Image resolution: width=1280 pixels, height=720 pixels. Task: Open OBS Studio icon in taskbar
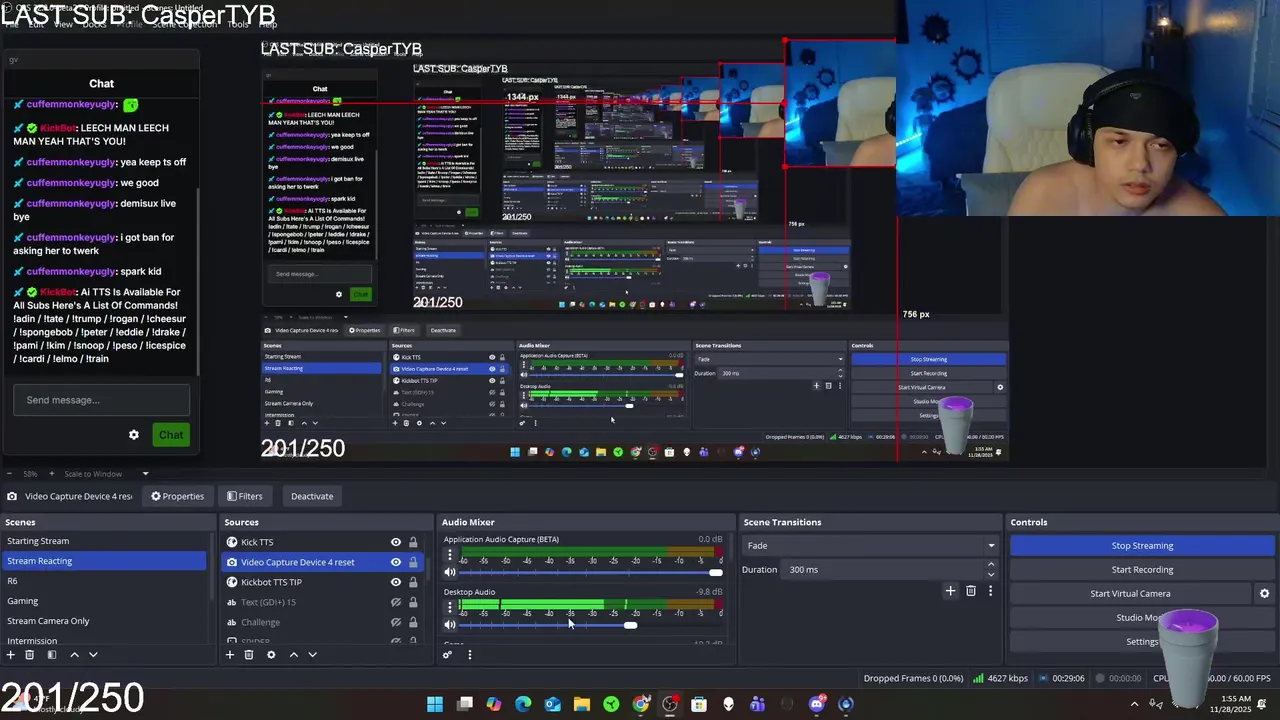[x=670, y=704]
